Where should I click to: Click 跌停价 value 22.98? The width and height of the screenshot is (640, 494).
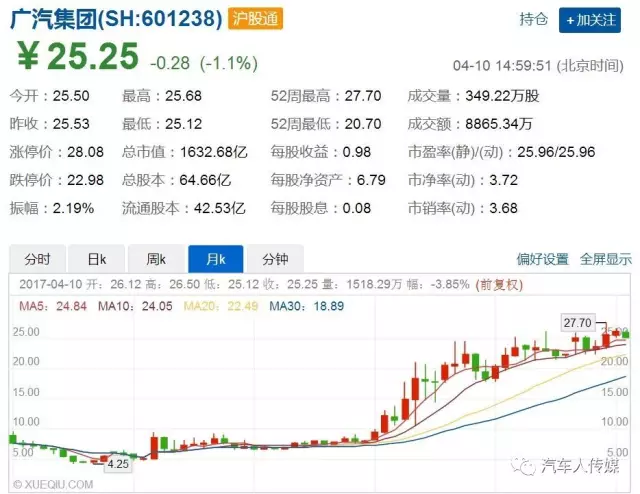(85, 180)
